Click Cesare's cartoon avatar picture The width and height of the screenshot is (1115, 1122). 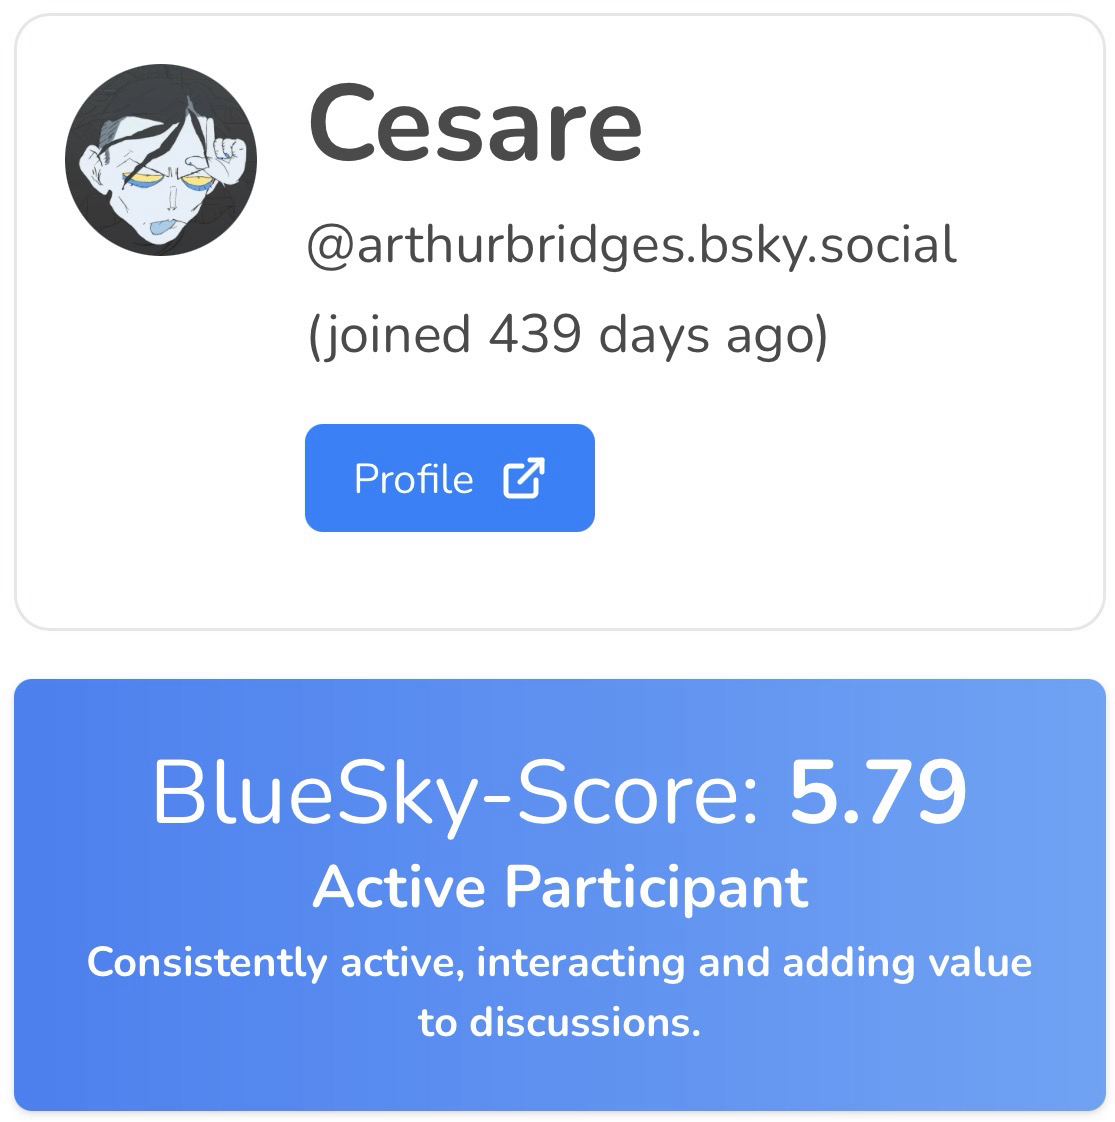[161, 160]
